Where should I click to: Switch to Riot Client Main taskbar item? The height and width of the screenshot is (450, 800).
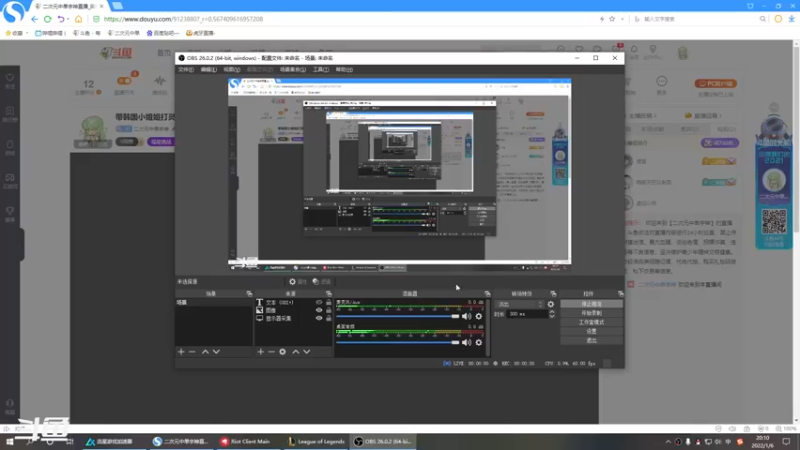246,442
